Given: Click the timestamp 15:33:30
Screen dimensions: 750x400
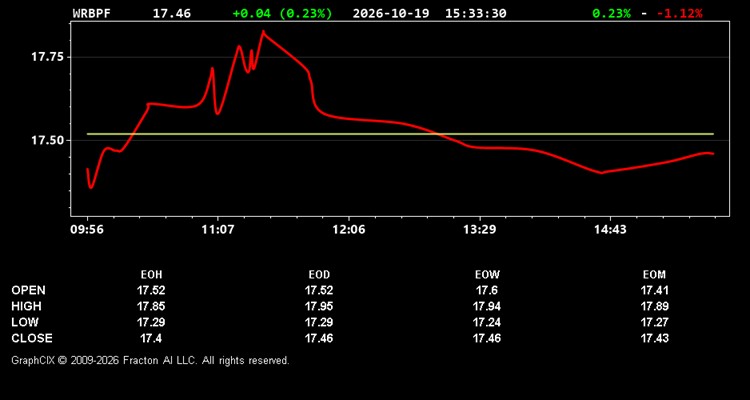Looking at the screenshot, I should 475,13.
